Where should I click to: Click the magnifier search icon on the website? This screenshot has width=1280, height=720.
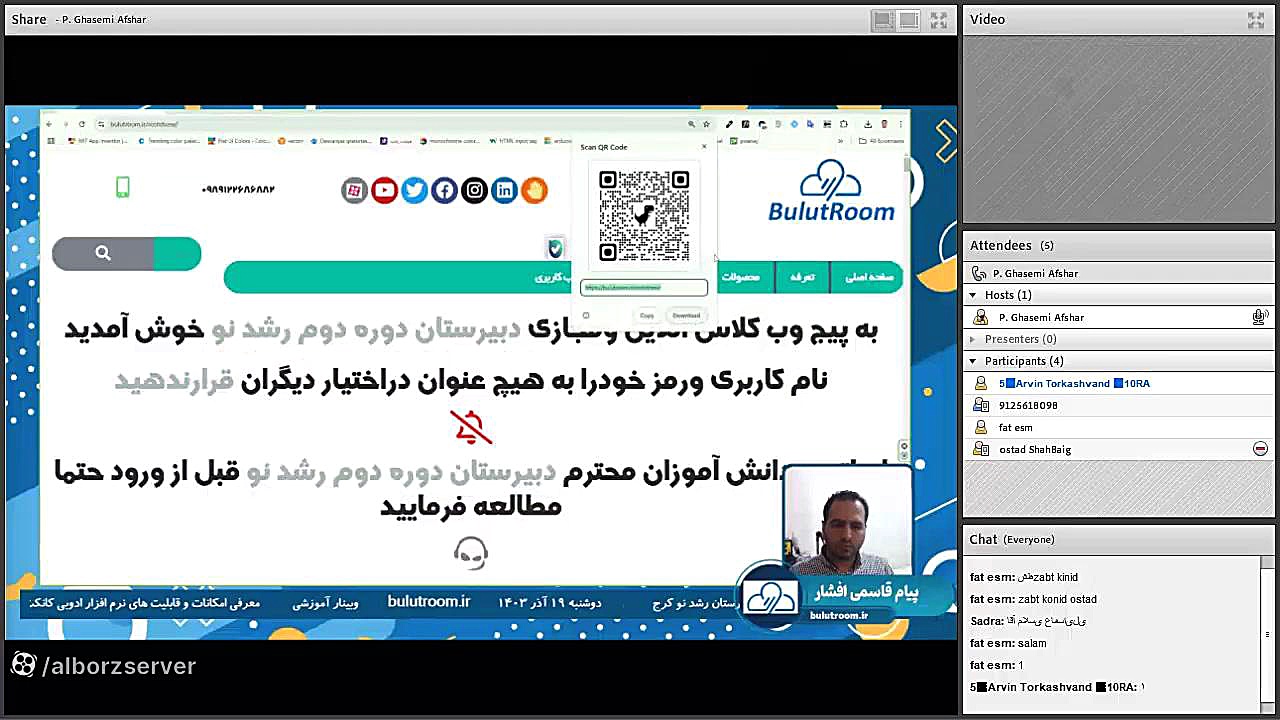point(103,253)
